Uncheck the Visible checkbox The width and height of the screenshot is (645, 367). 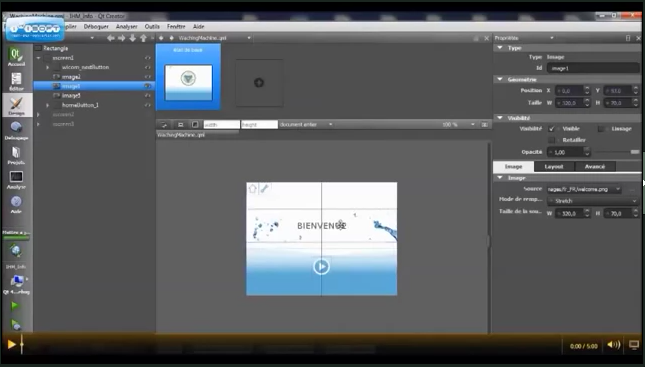pyautogui.click(x=552, y=129)
